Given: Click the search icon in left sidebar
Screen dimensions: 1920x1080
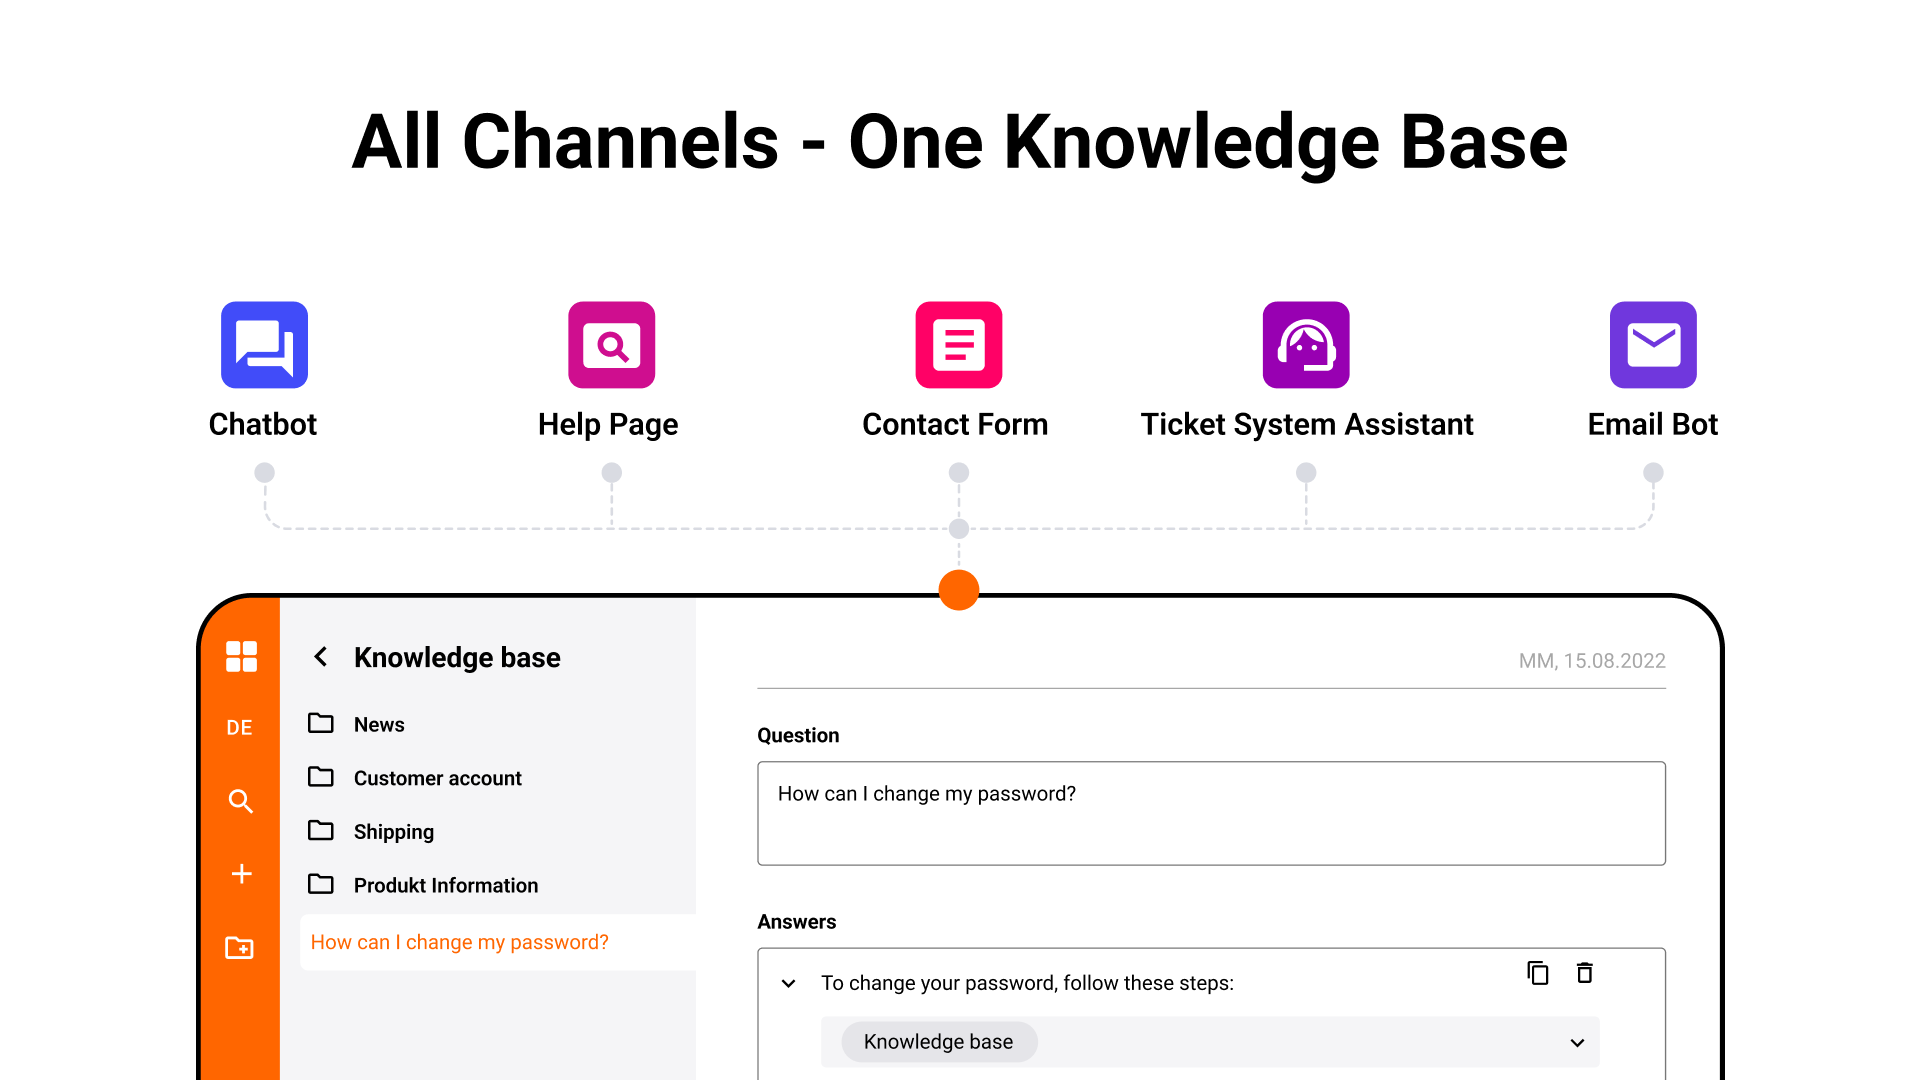Looking at the screenshot, I should pos(240,800).
